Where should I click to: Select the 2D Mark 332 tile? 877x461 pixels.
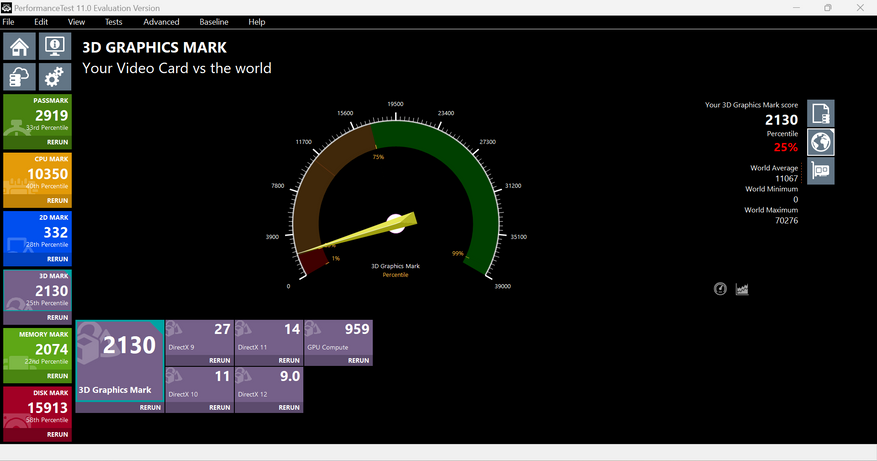point(37,232)
